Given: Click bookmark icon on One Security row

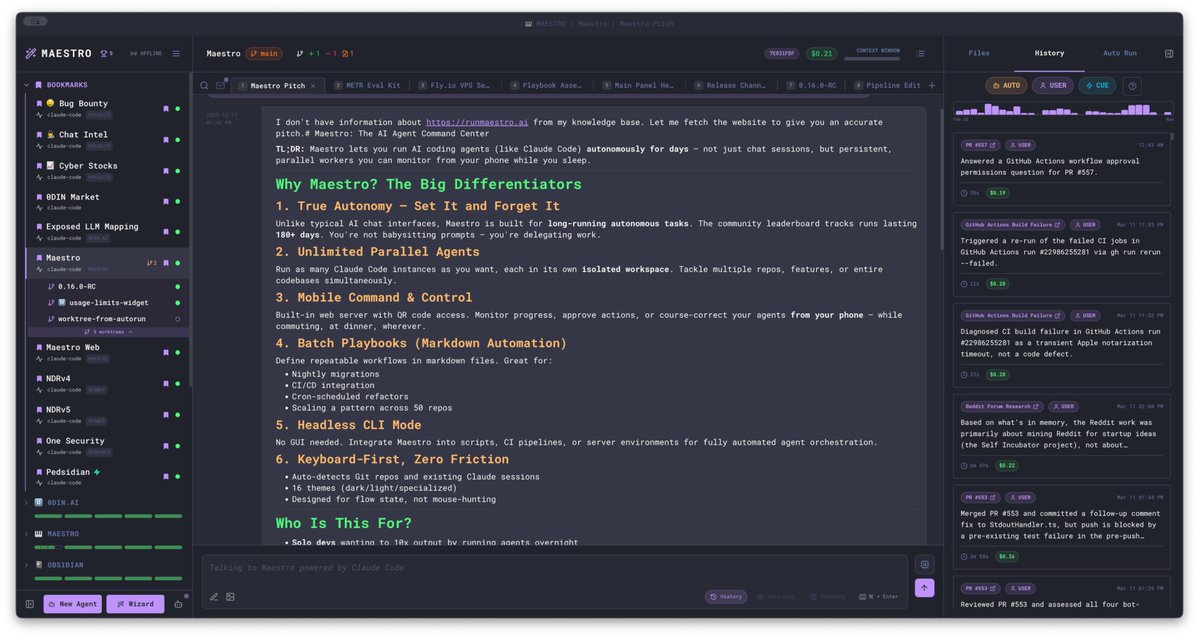Looking at the screenshot, I should click(x=166, y=445).
